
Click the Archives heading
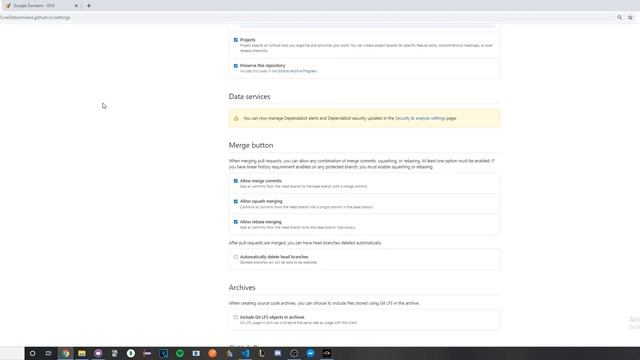point(242,288)
